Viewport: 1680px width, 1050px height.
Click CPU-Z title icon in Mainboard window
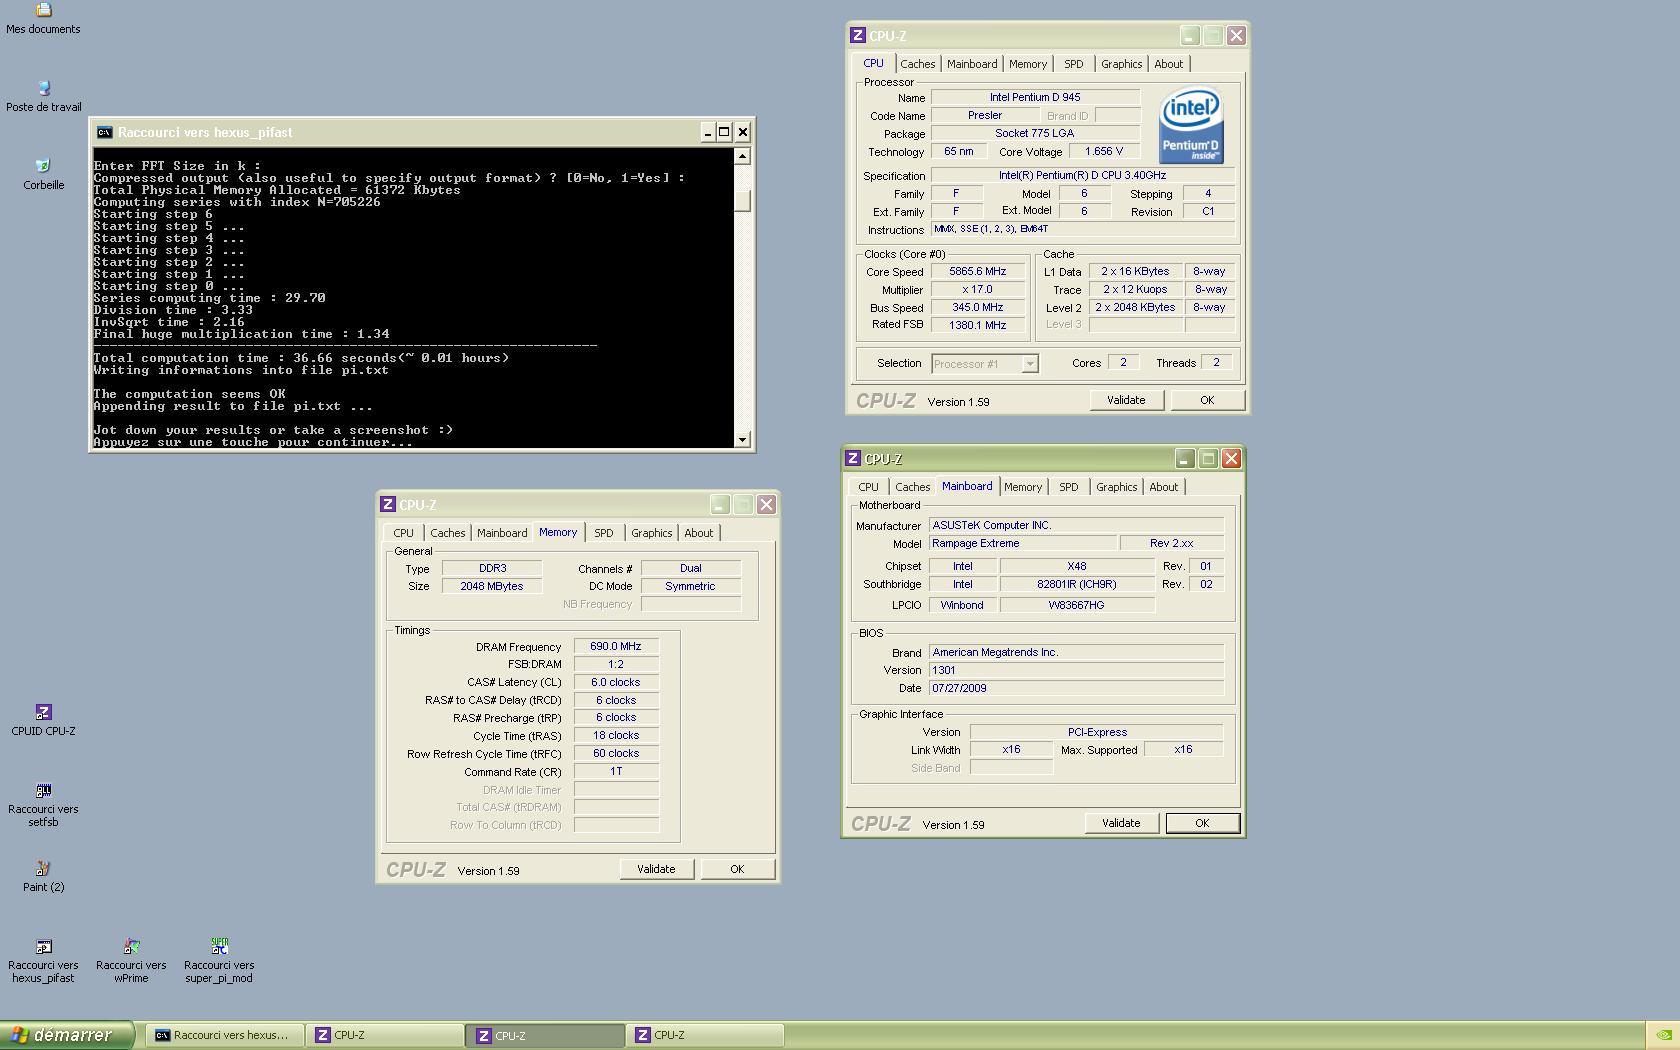click(x=853, y=459)
